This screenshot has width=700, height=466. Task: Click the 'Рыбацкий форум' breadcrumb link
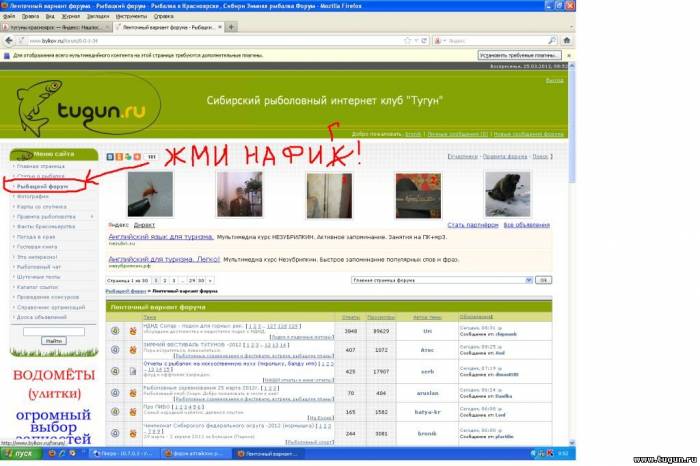click(126, 291)
